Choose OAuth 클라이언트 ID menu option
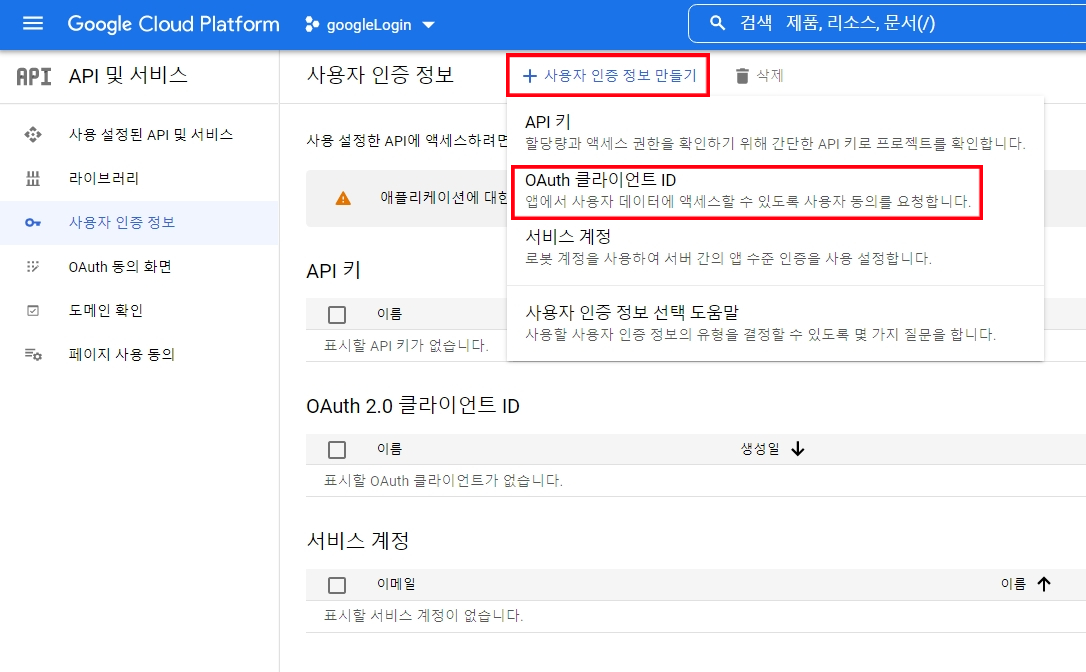The height and width of the screenshot is (672, 1086). pyautogui.click(x=747, y=192)
